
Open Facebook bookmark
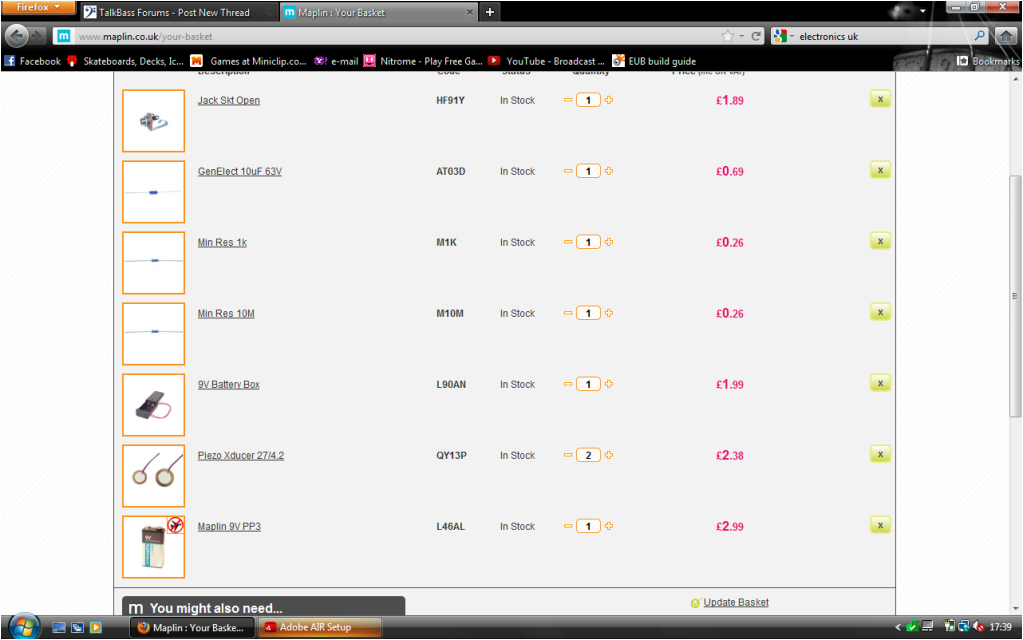tap(33, 61)
